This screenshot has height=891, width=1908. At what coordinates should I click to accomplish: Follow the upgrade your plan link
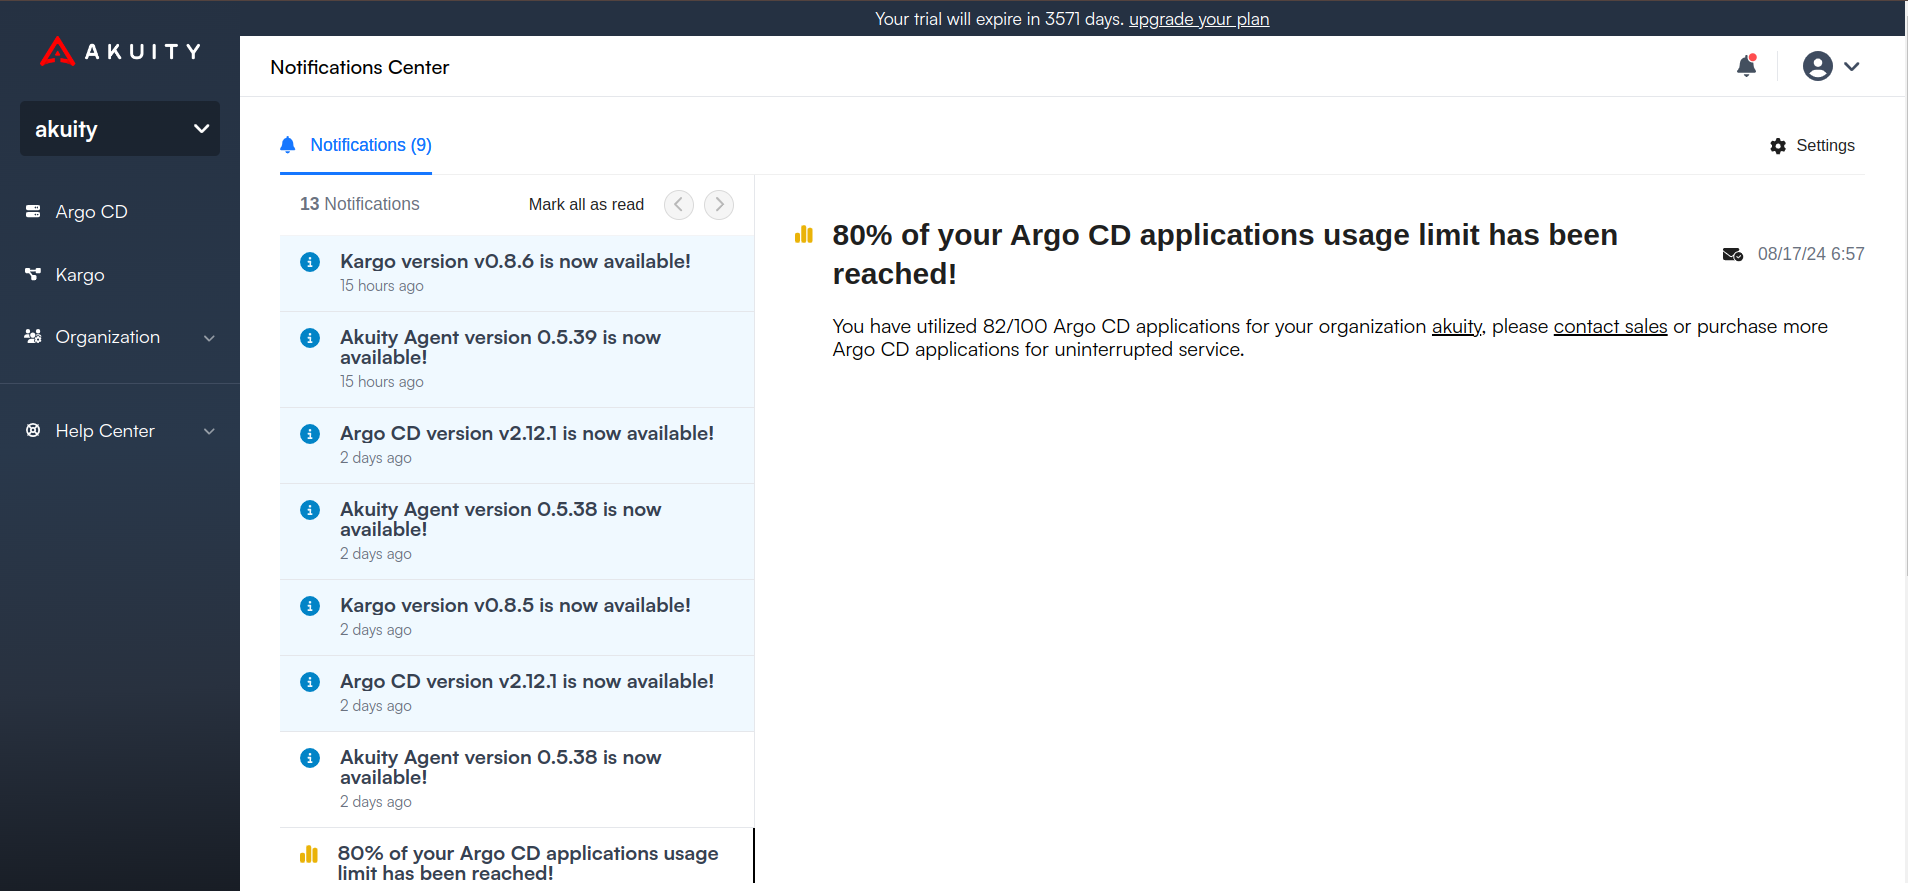click(x=1199, y=19)
